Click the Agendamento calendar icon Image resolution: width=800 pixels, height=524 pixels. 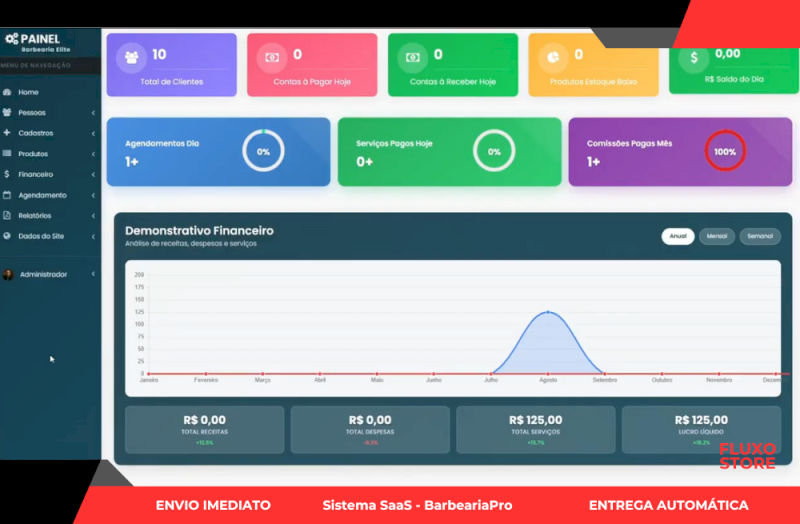click(8, 195)
